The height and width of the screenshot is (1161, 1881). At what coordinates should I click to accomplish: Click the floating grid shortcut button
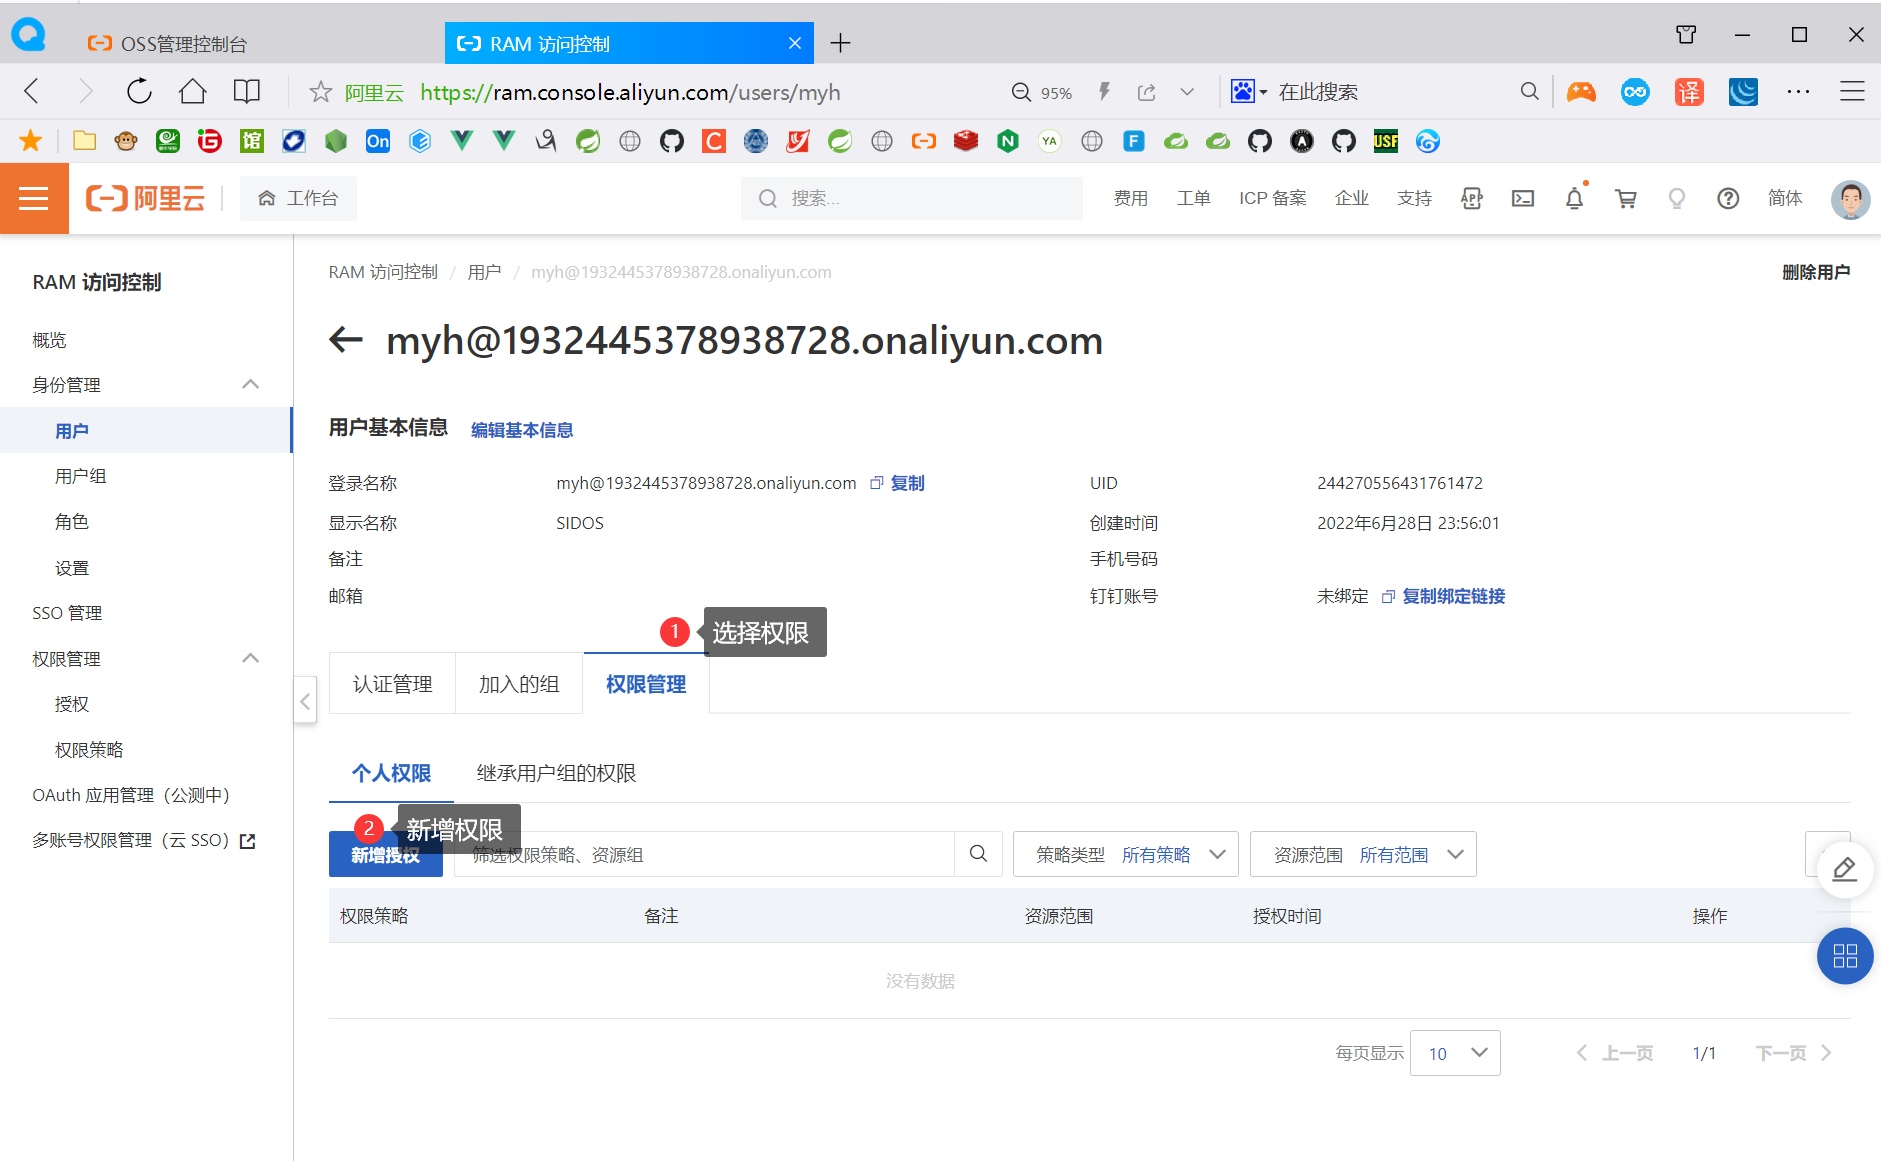click(1844, 956)
